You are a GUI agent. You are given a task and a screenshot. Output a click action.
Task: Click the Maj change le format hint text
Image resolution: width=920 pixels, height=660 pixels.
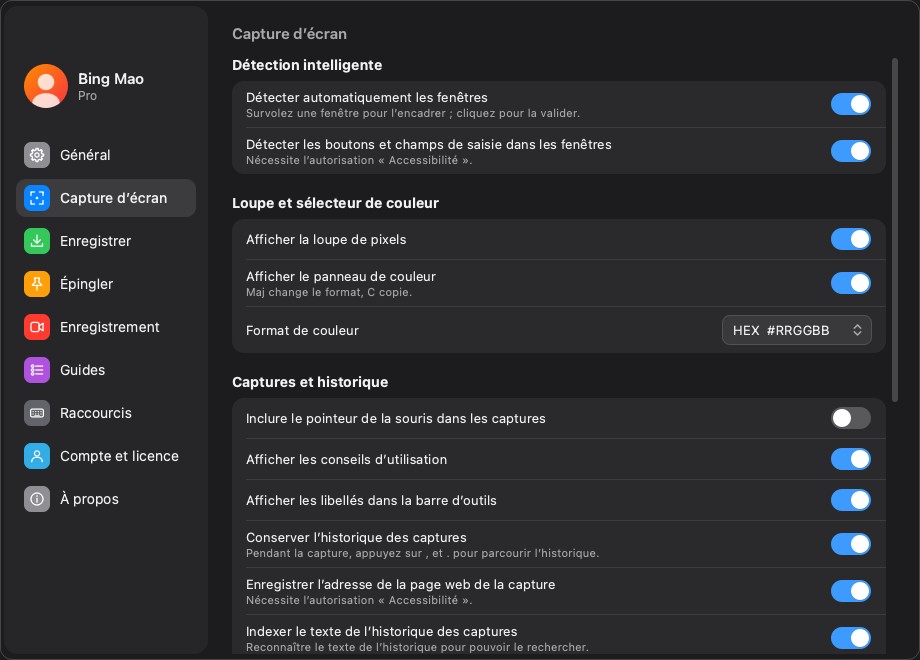coord(329,292)
